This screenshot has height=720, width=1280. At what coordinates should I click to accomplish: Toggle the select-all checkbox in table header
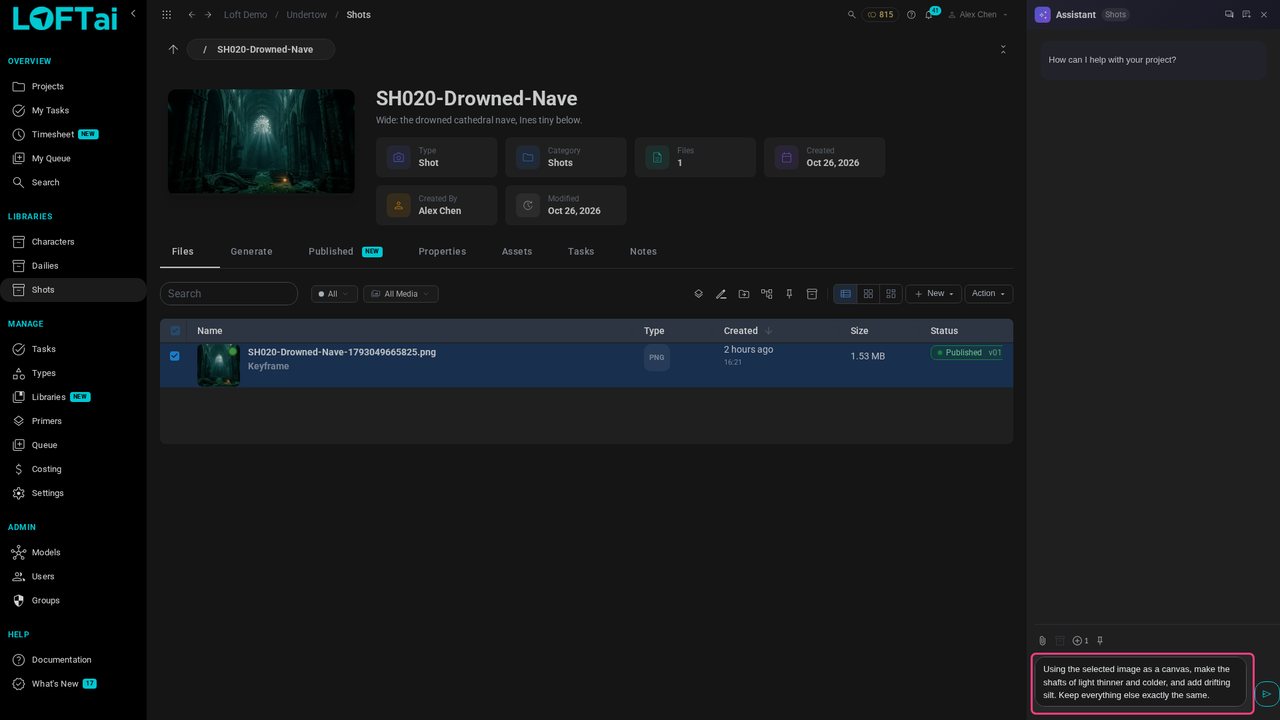click(175, 331)
